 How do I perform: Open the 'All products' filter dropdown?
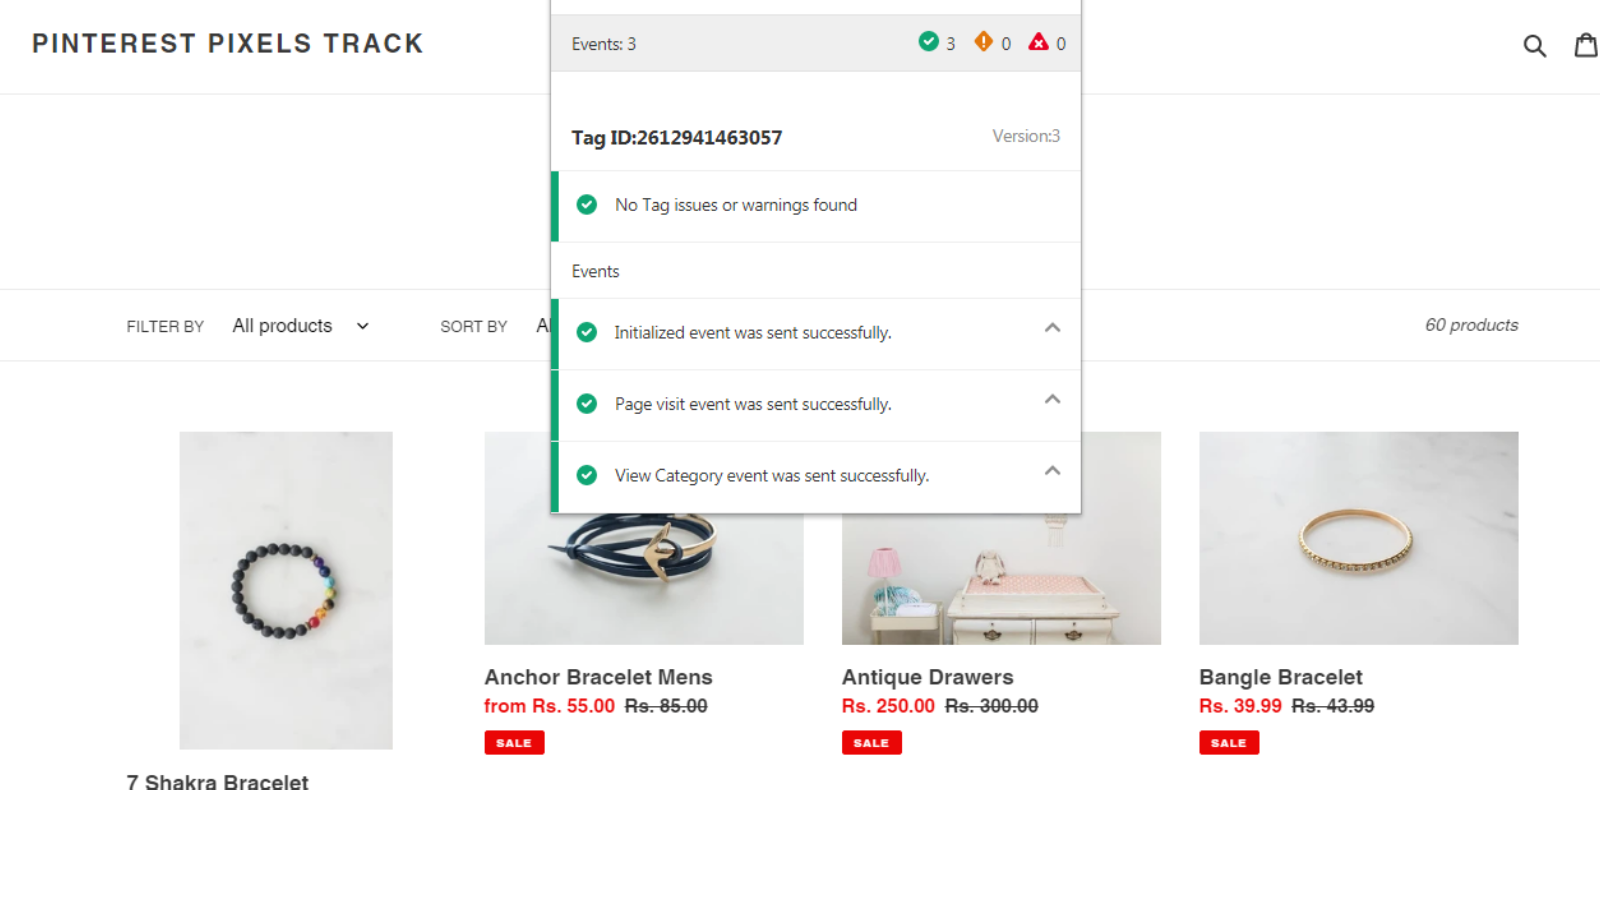pyautogui.click(x=300, y=326)
